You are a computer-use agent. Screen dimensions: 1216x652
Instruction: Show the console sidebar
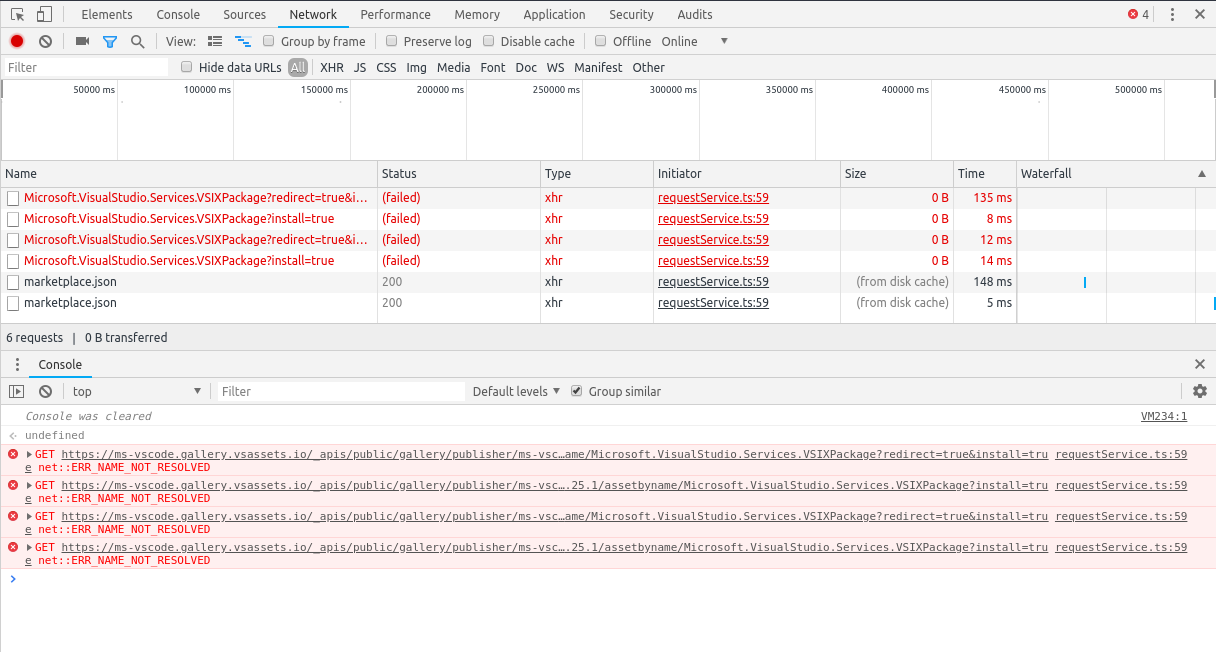tap(16, 391)
